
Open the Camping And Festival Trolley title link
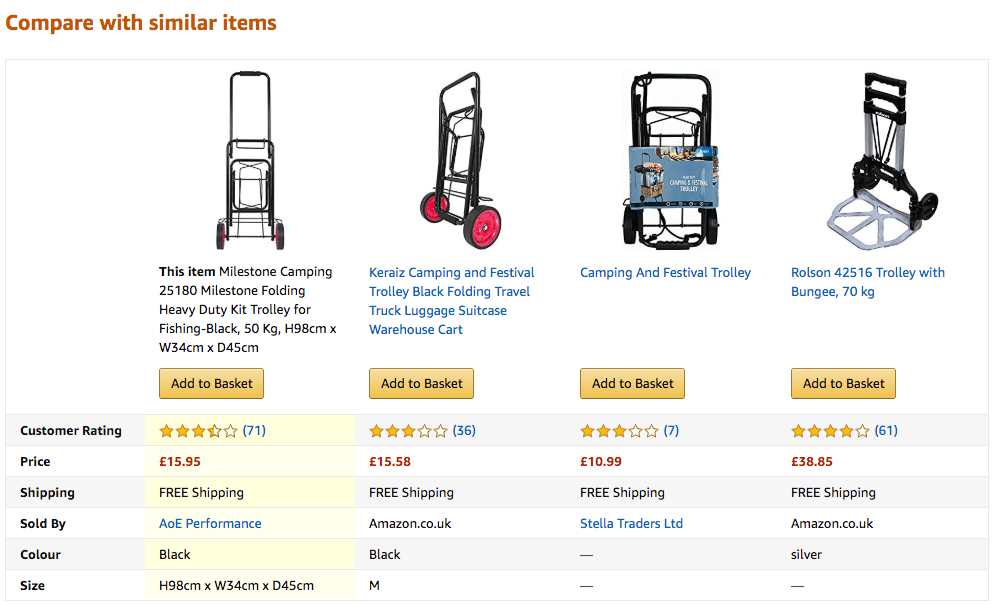pos(665,272)
